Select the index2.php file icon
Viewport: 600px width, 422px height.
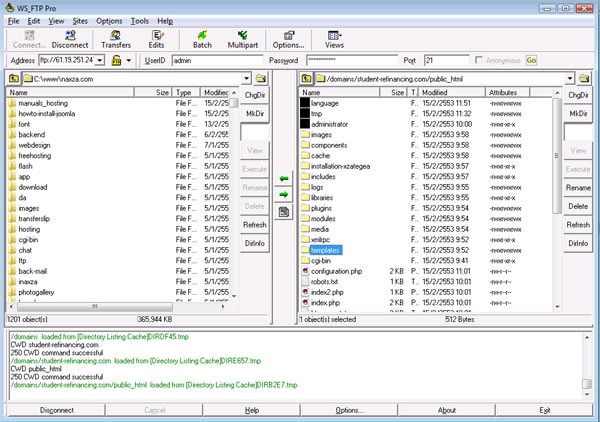[x=305, y=292]
